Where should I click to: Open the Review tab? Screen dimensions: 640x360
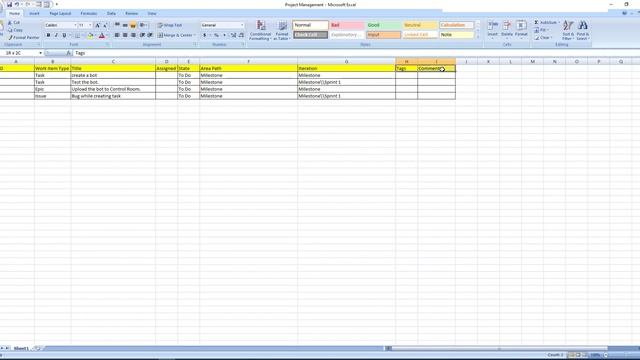coord(131,13)
